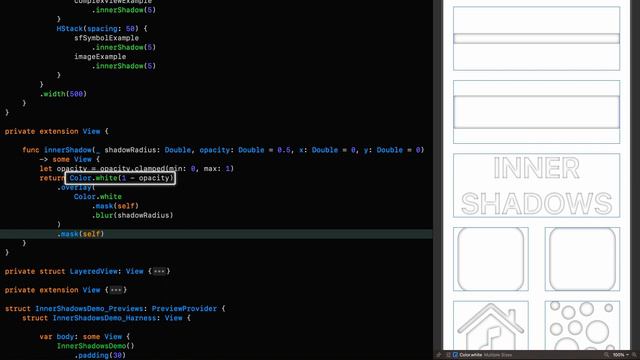Click 'var body: some View' line
The height and width of the screenshot is (360, 640).
[x=84, y=337]
